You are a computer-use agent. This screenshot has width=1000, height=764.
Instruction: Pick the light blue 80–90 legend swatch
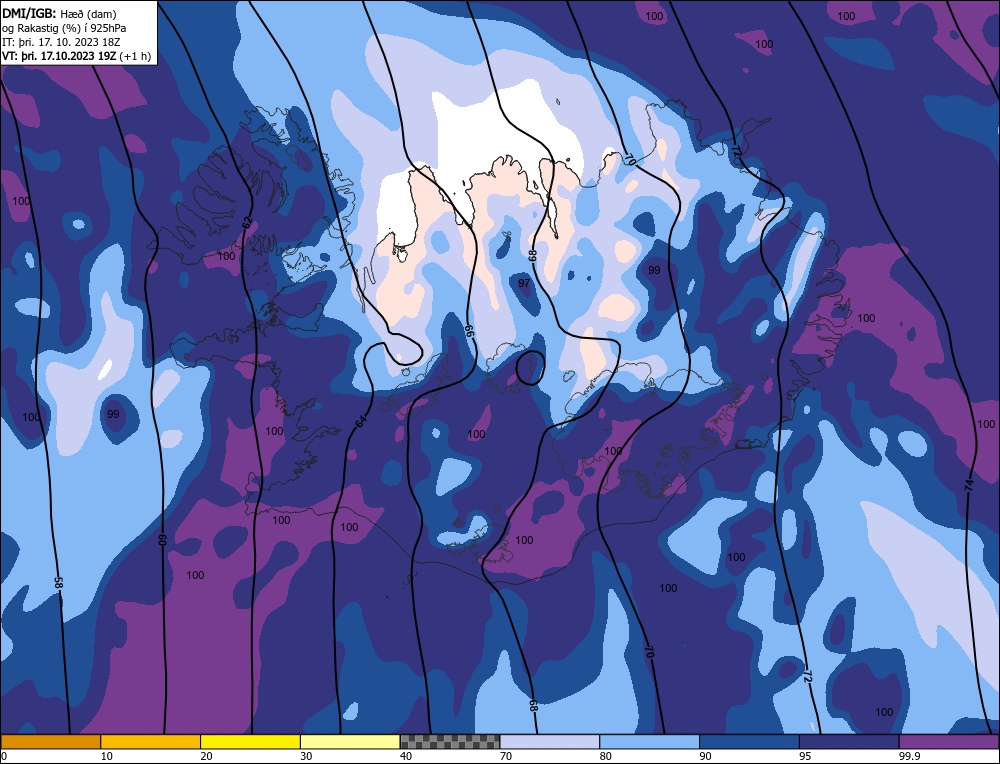click(649, 742)
